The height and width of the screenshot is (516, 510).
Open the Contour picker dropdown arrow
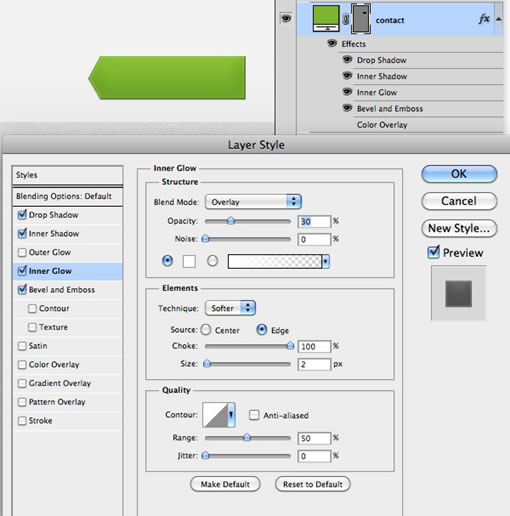tap(231, 415)
